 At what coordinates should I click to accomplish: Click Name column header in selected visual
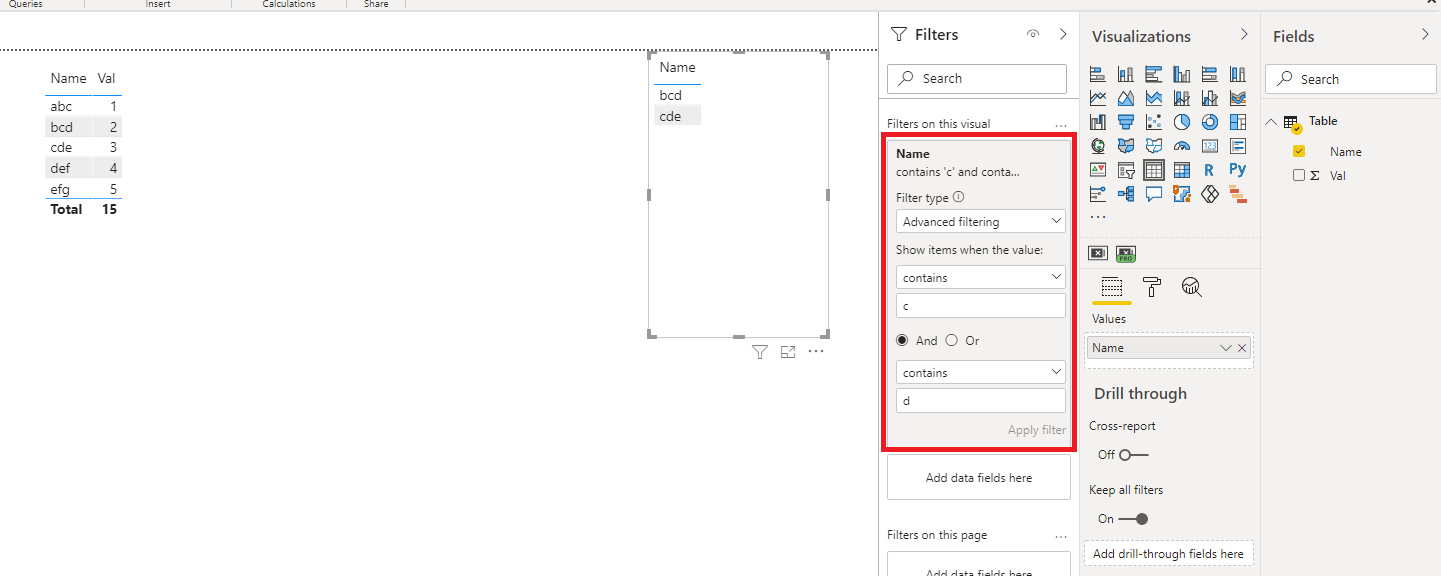678,68
